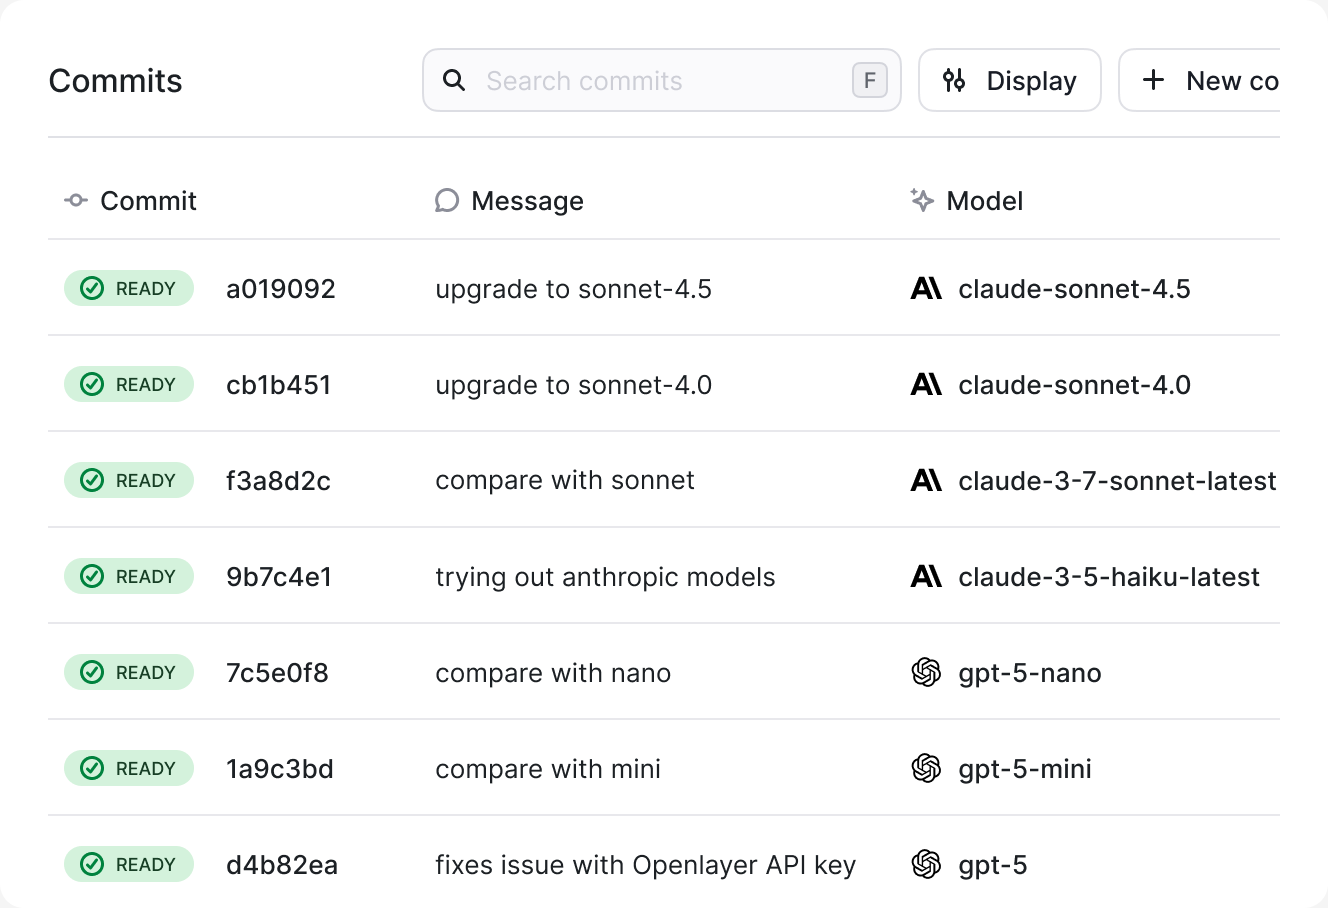The width and height of the screenshot is (1328, 908).
Task: Click the Commits page heading
Action: (x=116, y=81)
